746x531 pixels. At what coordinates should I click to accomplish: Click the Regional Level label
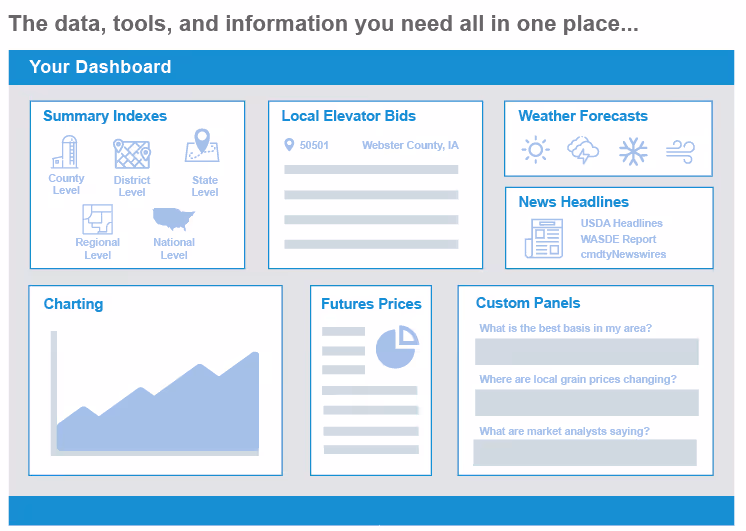pyautogui.click(x=98, y=248)
